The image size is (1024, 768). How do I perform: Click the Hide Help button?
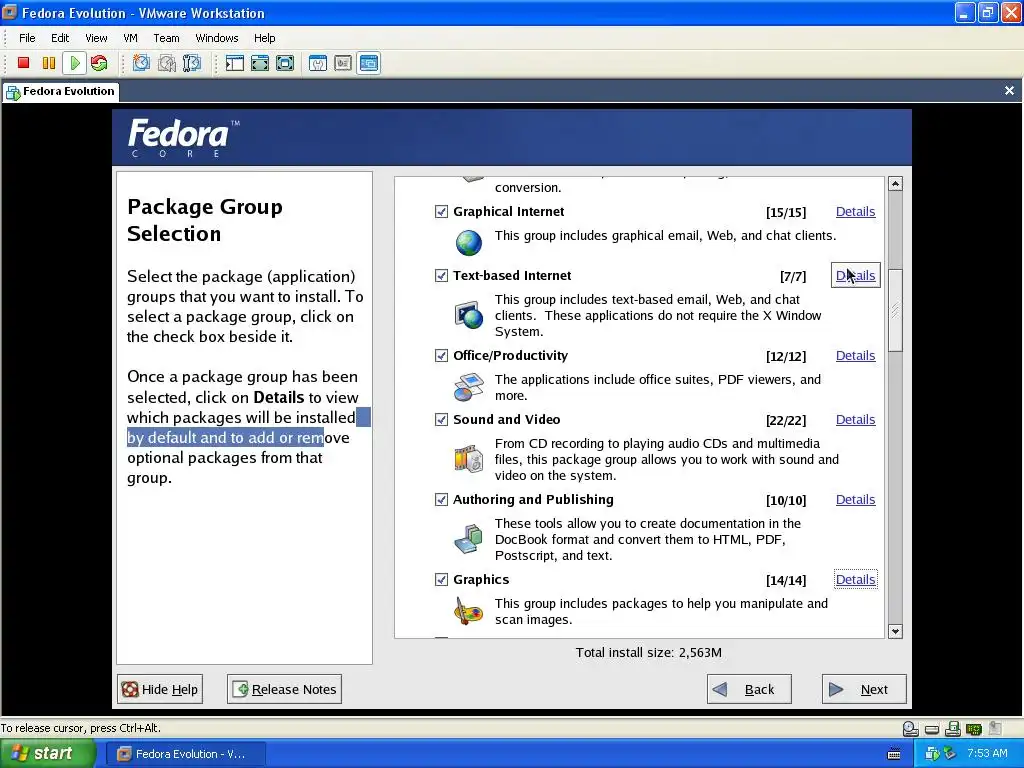160,689
